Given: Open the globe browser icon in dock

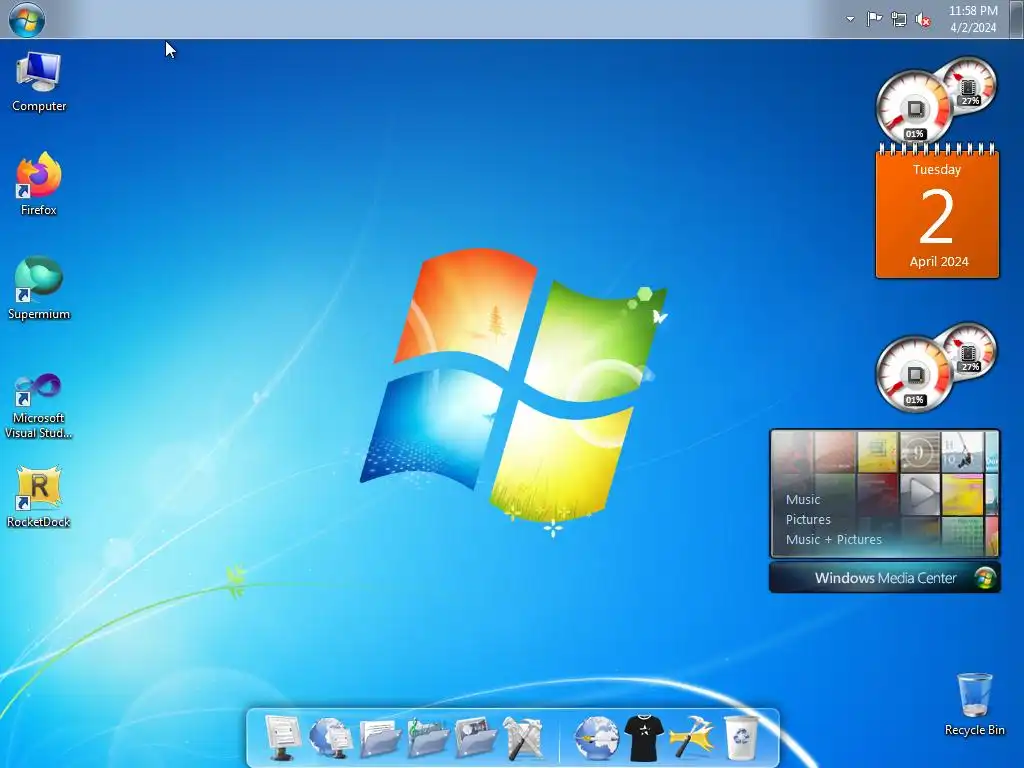Looking at the screenshot, I should 596,738.
